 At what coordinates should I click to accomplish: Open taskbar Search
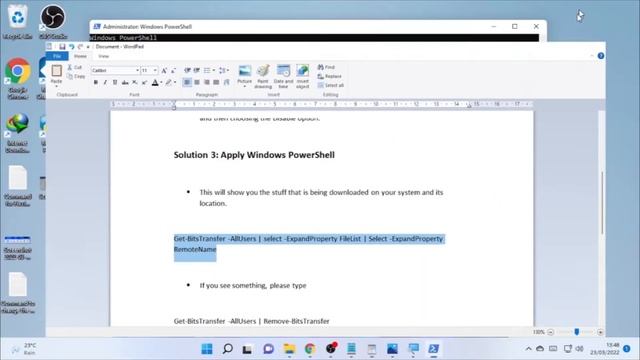coord(228,349)
